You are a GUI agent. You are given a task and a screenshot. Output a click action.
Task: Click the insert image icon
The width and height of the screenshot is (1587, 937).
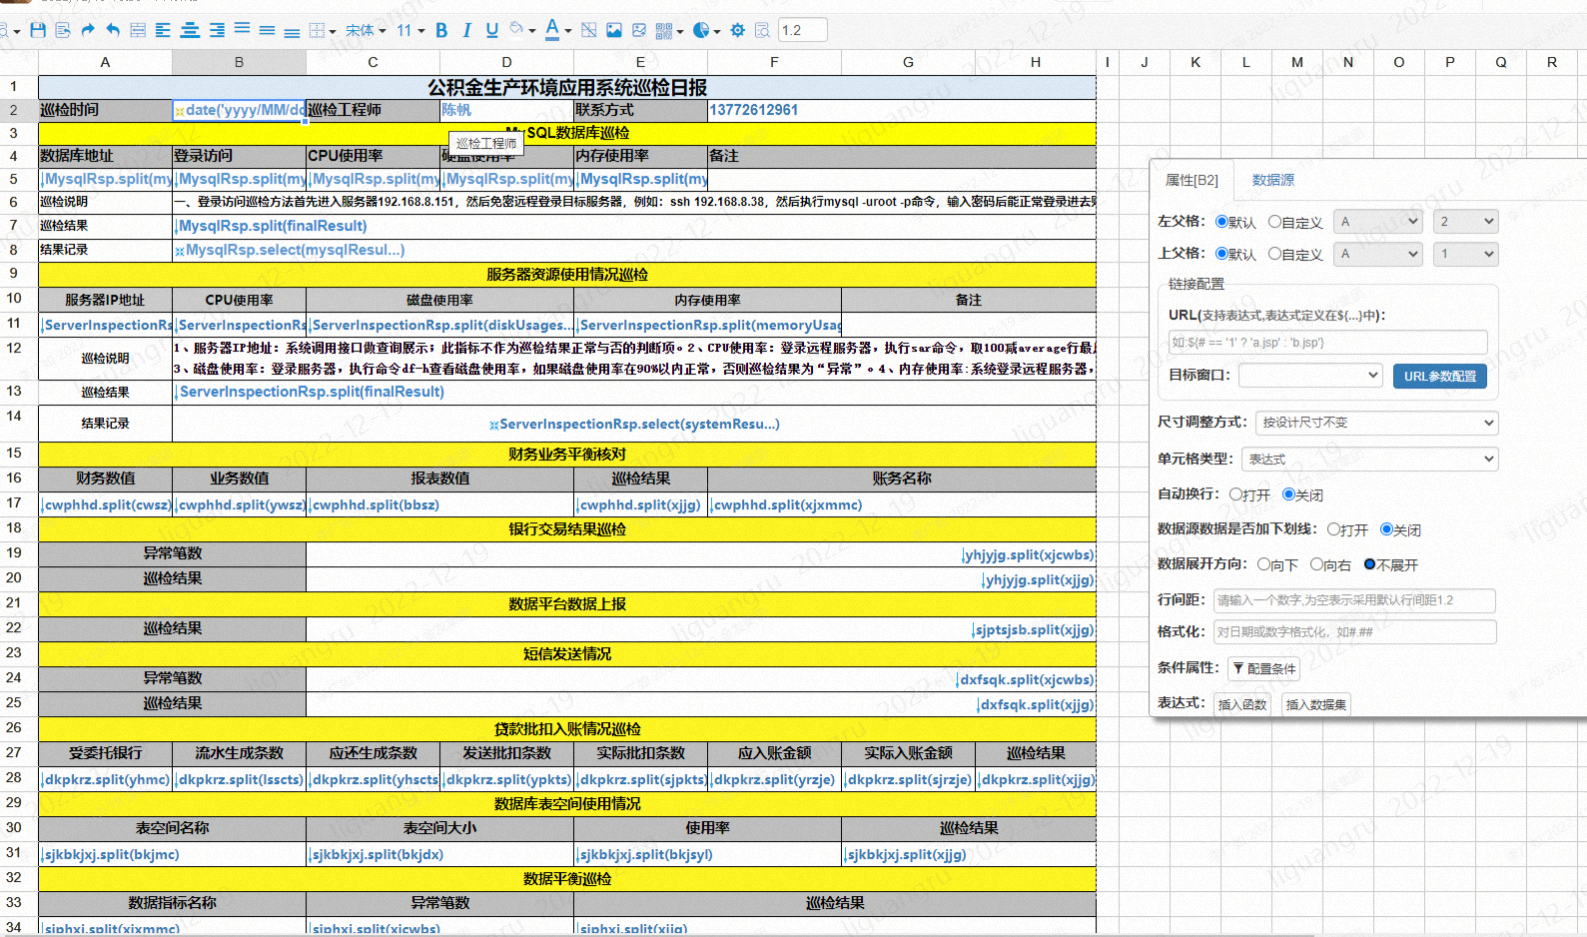(614, 30)
